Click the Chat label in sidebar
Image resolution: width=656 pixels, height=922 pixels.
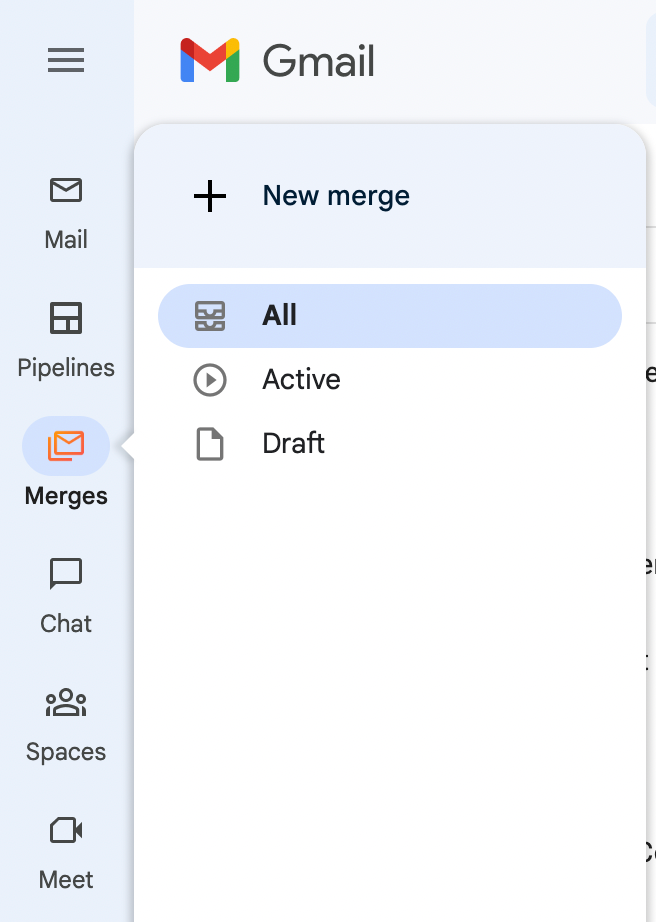tap(66, 623)
